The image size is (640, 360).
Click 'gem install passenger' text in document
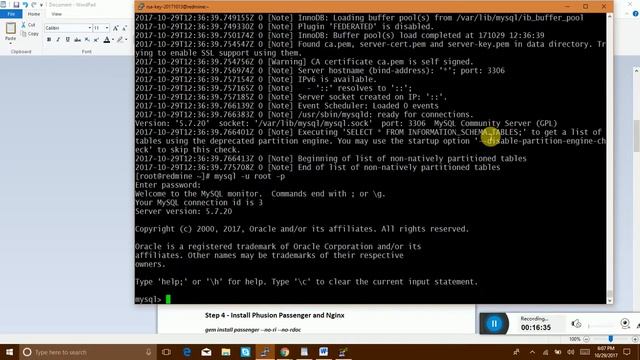pyautogui.click(x=253, y=329)
